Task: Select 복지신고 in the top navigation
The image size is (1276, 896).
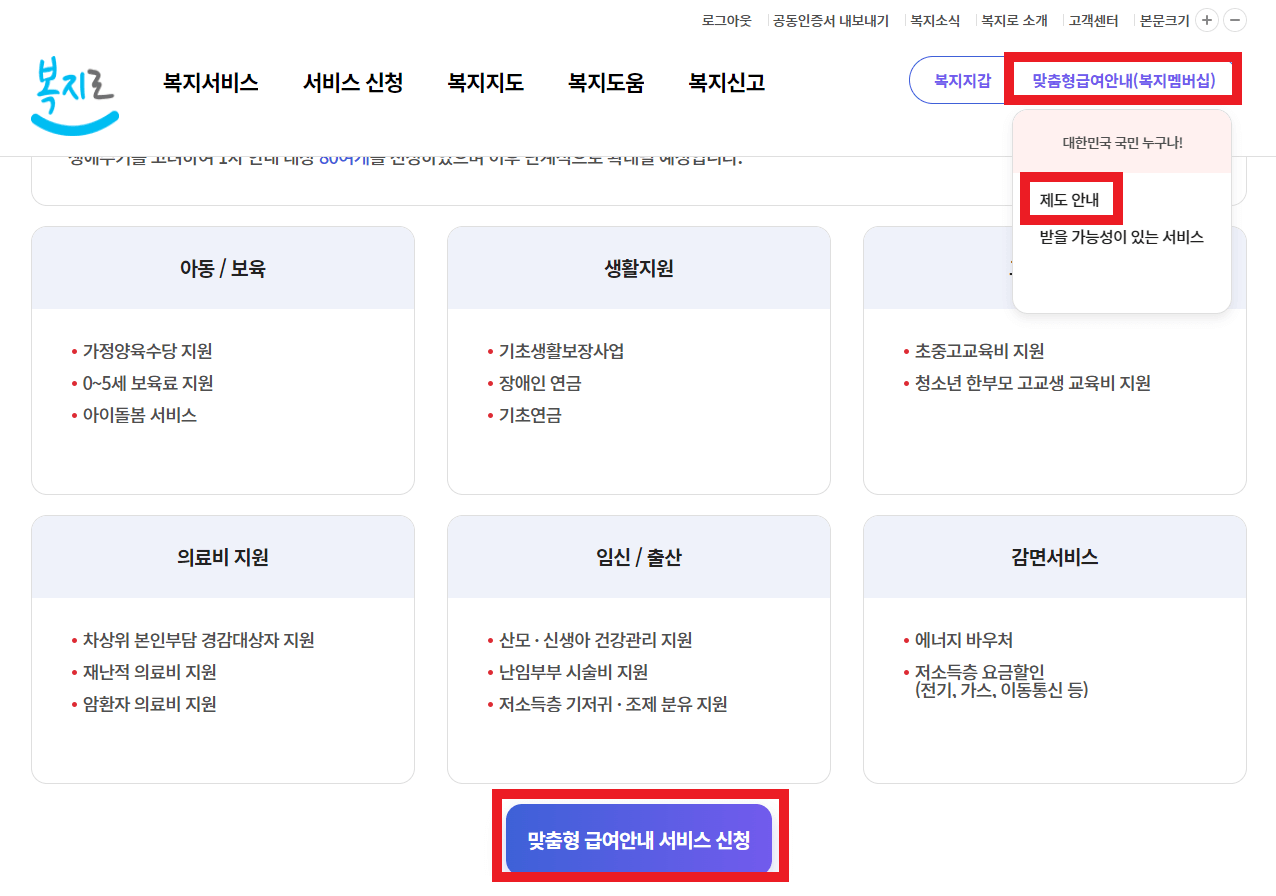Action: point(725,83)
